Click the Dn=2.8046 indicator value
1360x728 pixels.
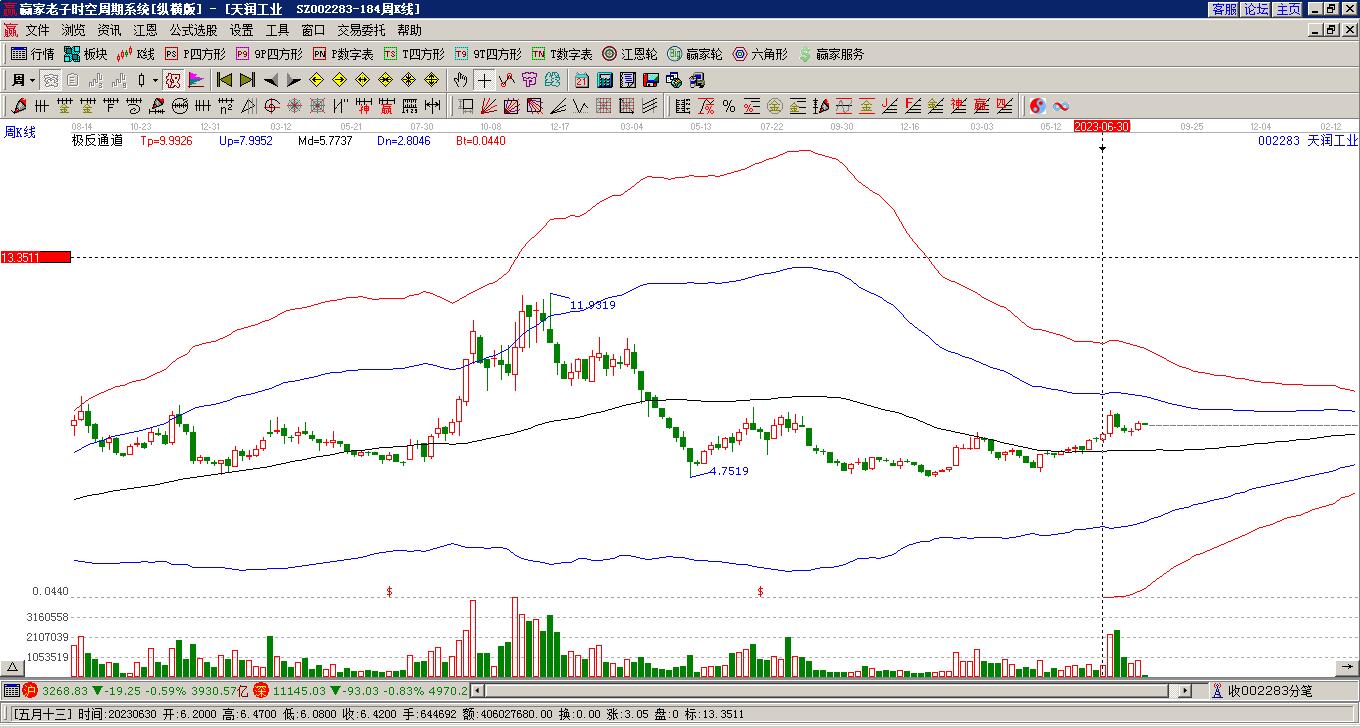[x=404, y=141]
